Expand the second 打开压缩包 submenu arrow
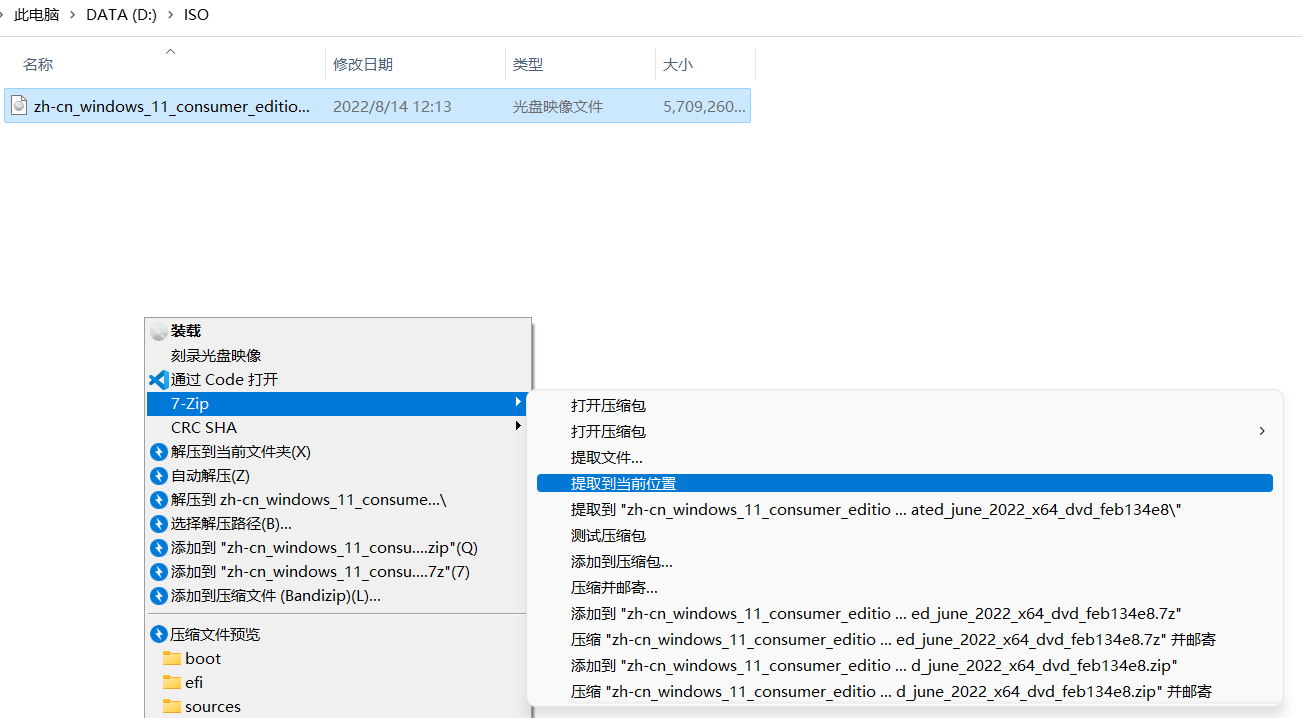 (x=1261, y=431)
